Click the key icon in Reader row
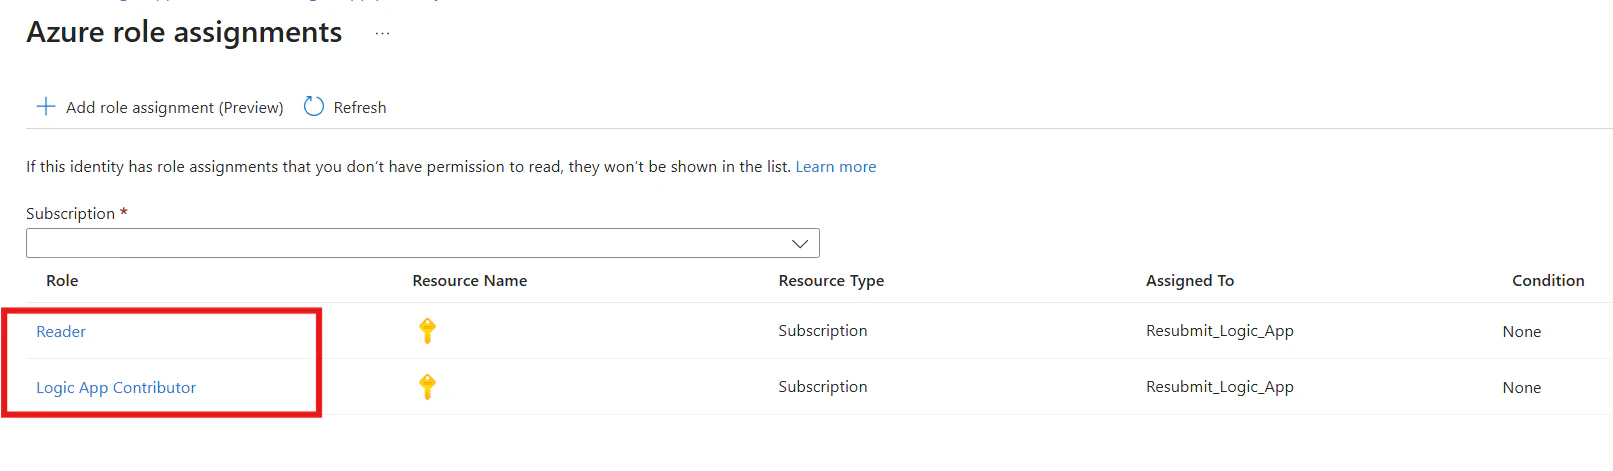 (x=427, y=330)
